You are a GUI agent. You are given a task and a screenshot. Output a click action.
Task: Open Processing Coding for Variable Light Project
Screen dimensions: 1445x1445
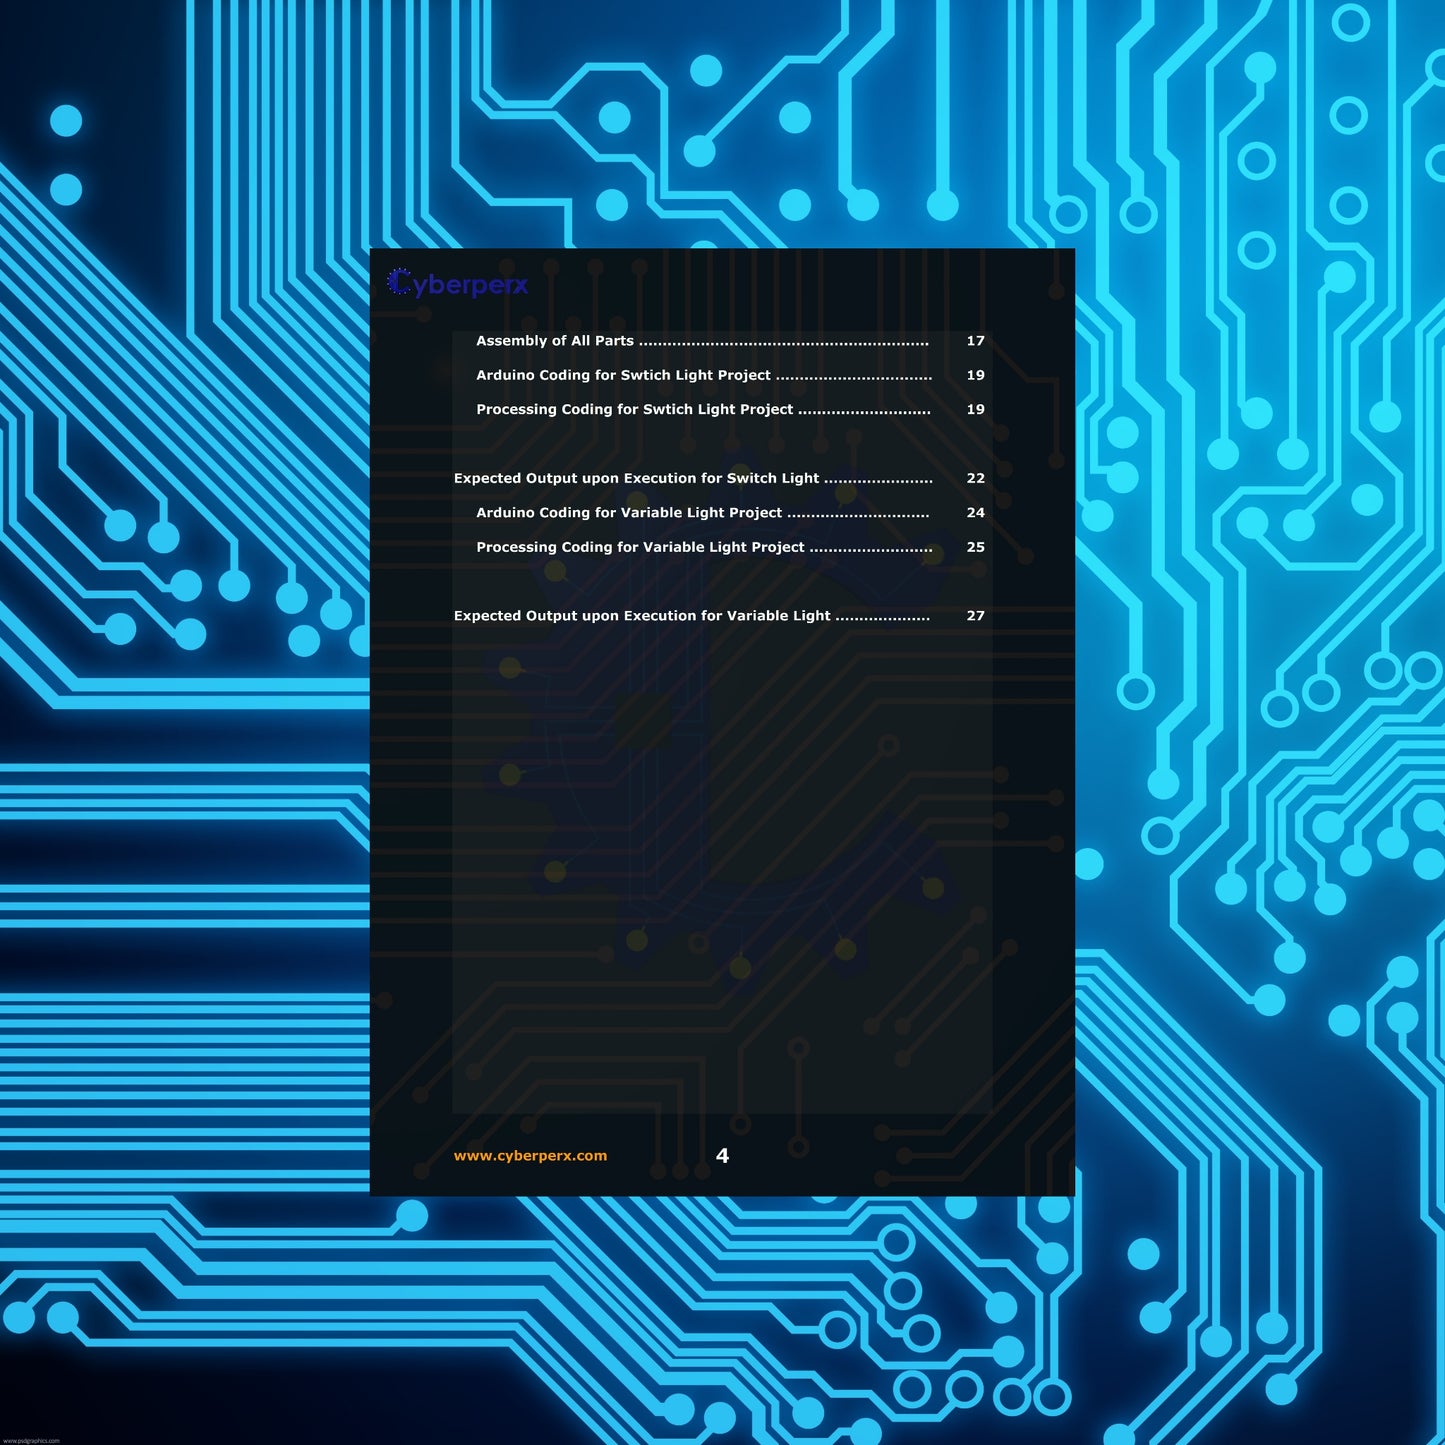coord(640,547)
